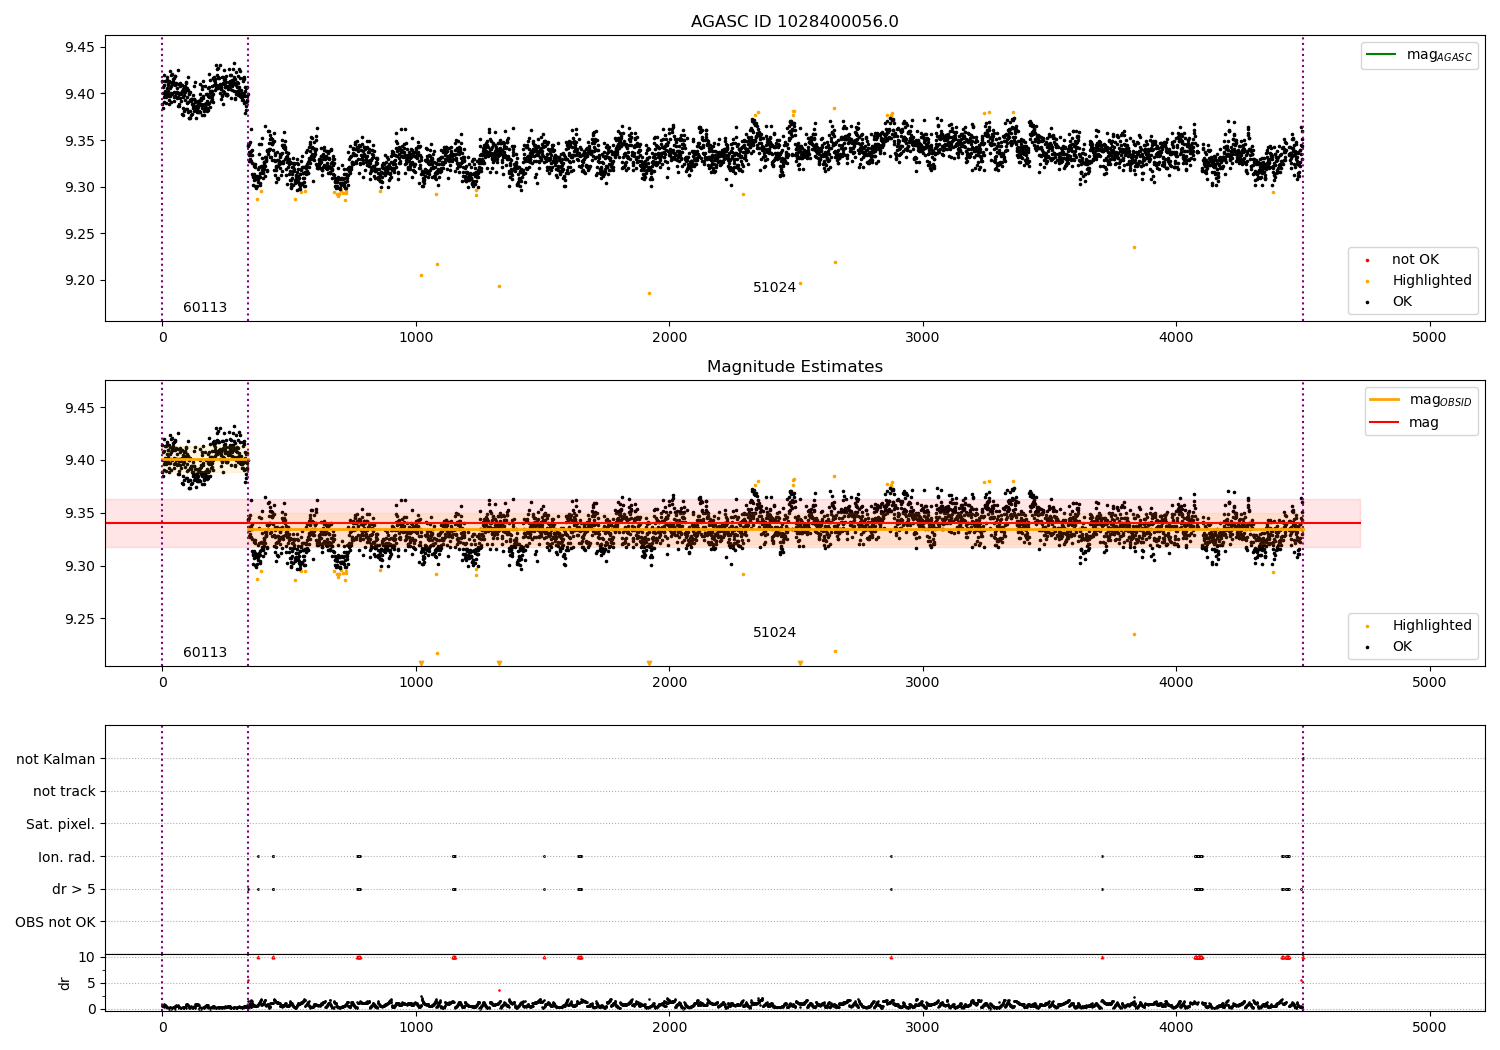1500x1050 pixels.
Task: Select "51024" in the Magnitude Estimates plot
Action: click(775, 633)
